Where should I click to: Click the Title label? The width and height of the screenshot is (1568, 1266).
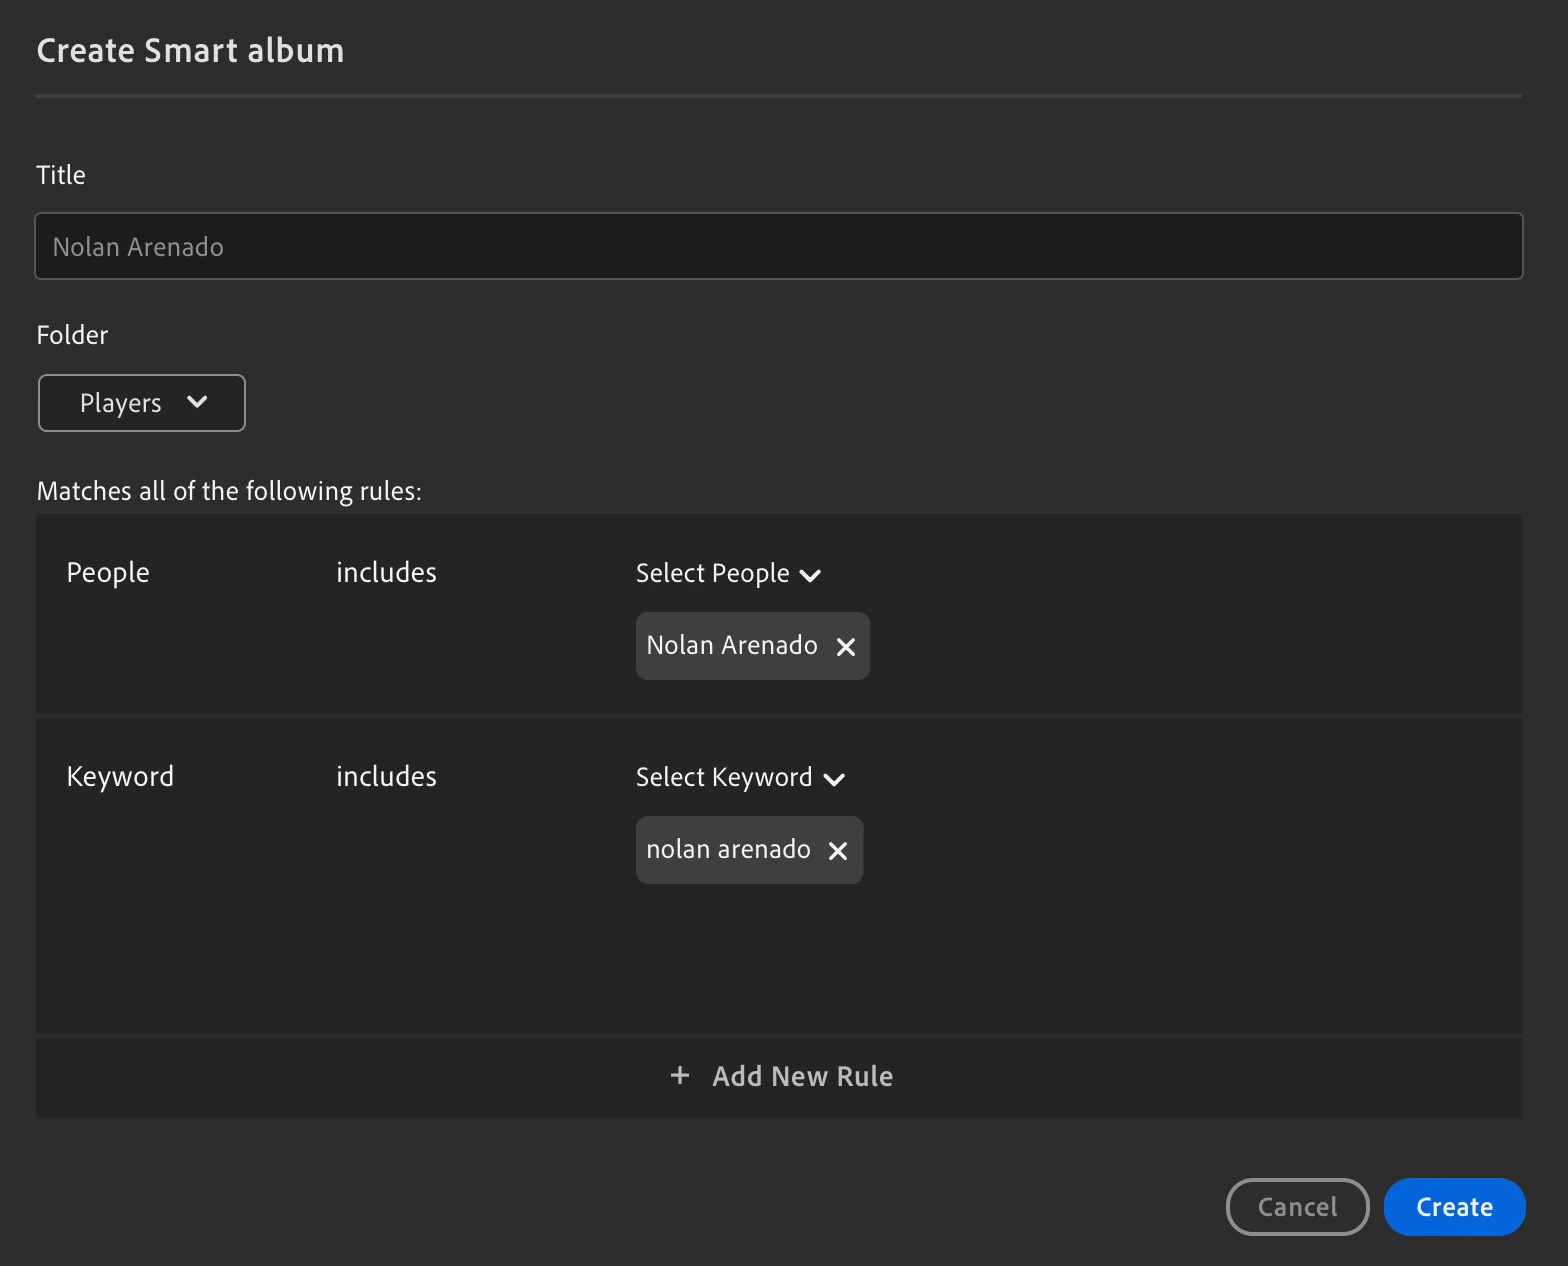(x=61, y=175)
